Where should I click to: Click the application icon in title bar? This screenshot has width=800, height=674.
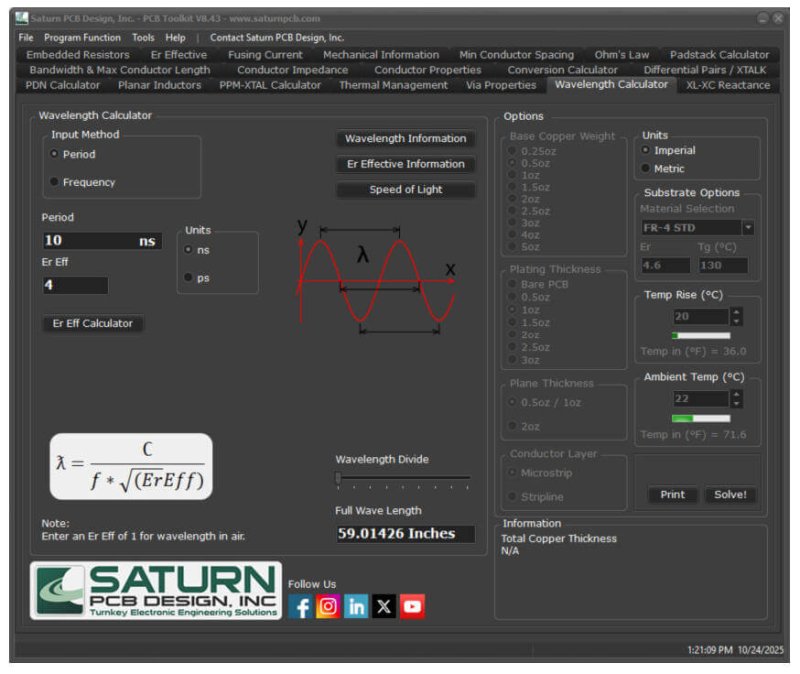click(x=21, y=18)
